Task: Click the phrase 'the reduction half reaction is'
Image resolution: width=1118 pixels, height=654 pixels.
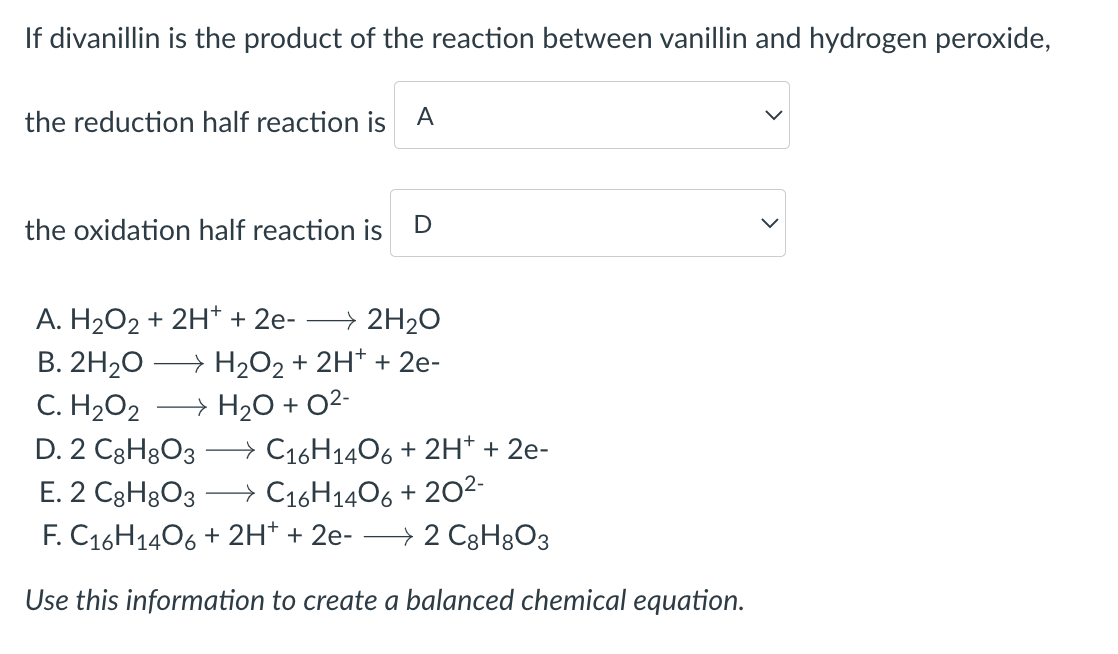Action: [203, 122]
